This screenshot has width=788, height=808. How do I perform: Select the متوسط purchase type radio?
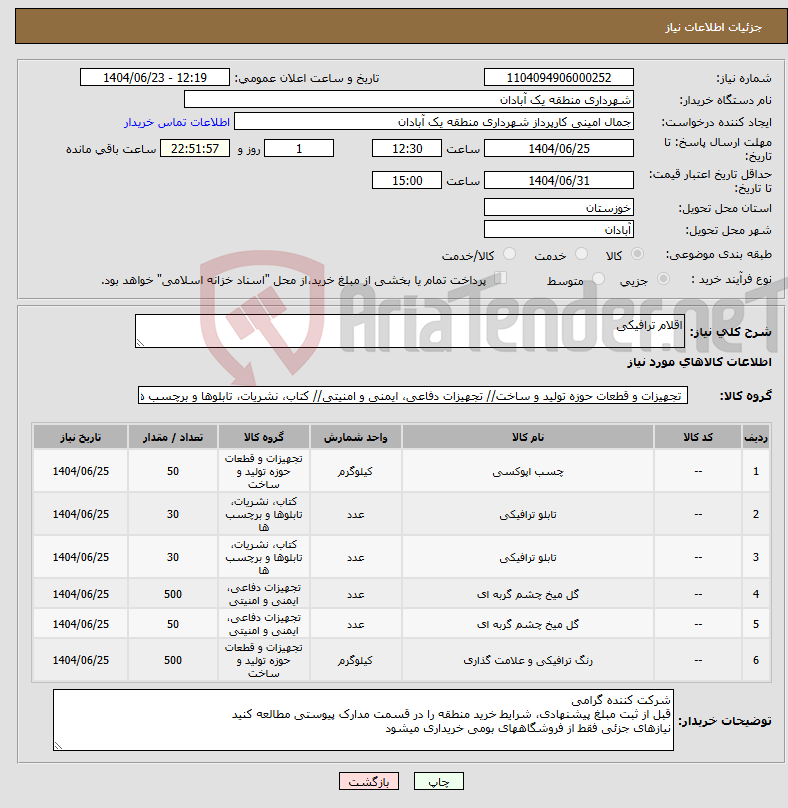598,279
